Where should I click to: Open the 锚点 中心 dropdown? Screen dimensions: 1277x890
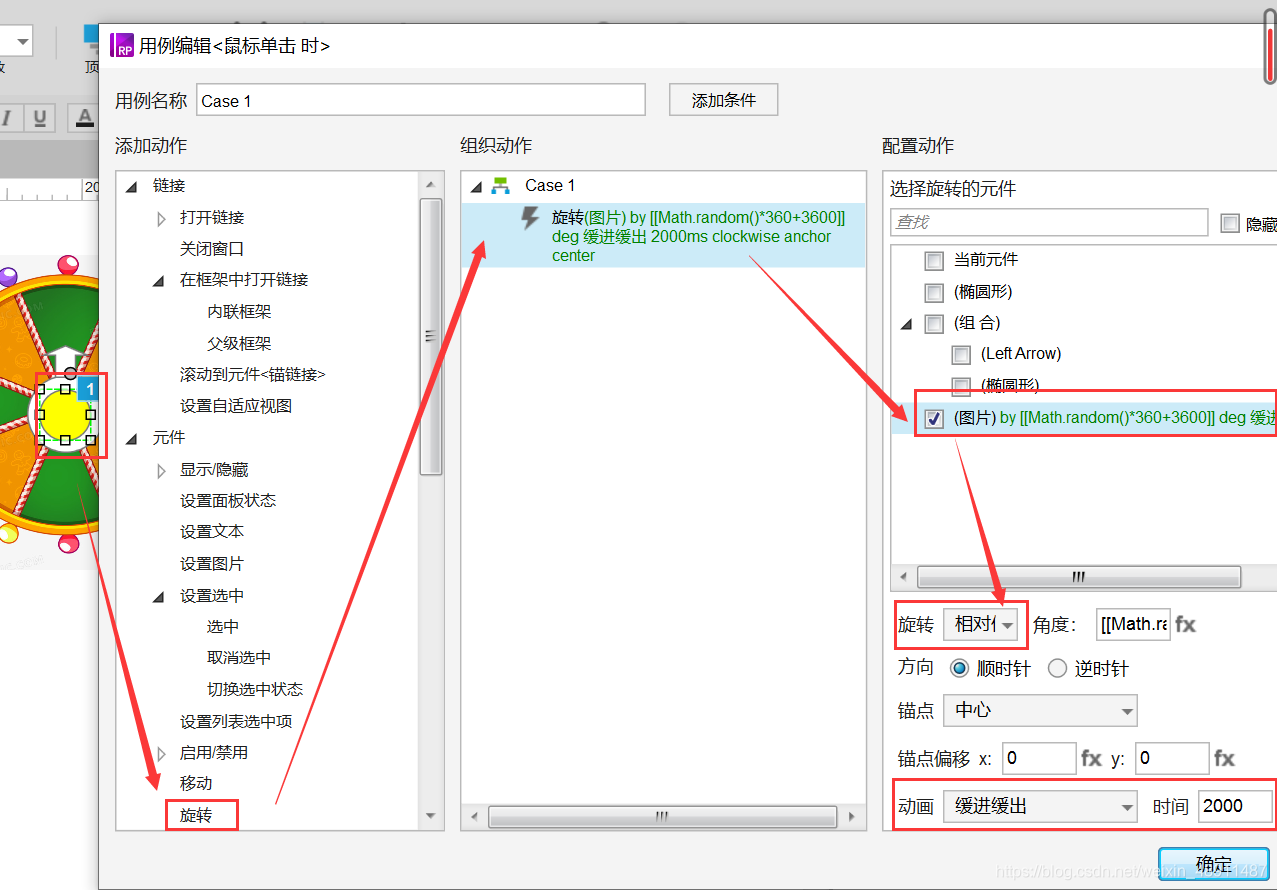click(x=1040, y=711)
